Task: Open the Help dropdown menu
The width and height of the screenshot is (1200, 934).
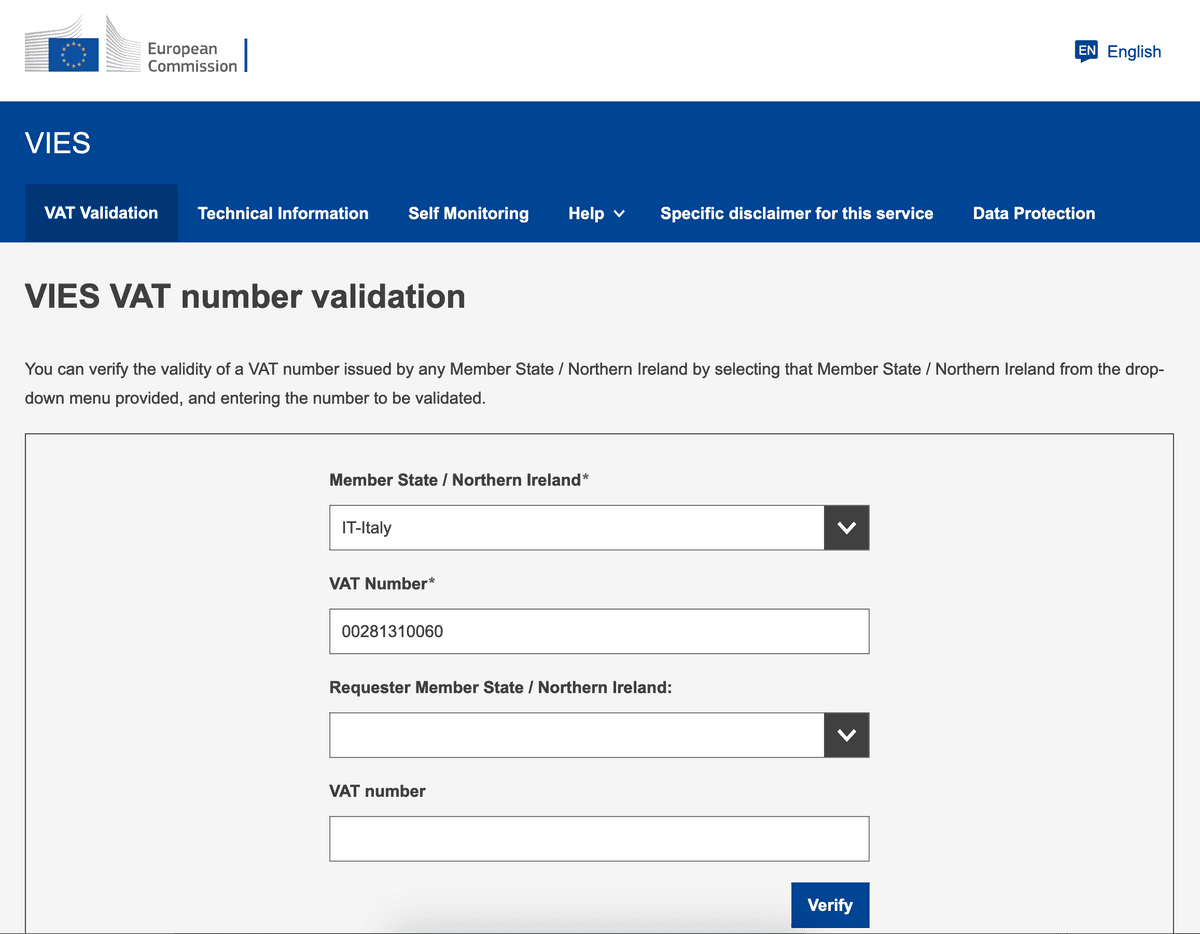Action: pos(595,213)
